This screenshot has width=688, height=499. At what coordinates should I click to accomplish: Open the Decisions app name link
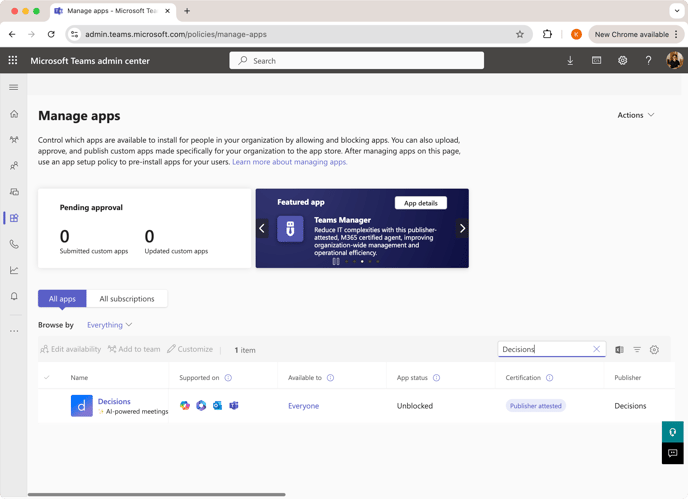pos(114,402)
